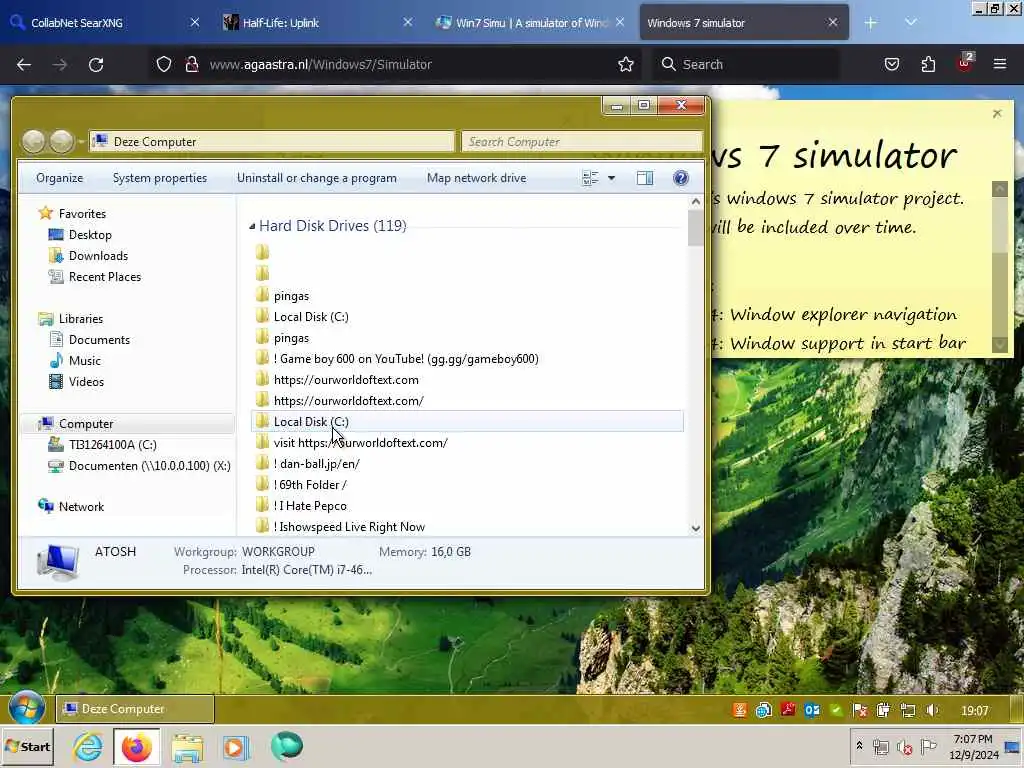Open a new Firefox tab
This screenshot has height=768, width=1024.
point(871,22)
